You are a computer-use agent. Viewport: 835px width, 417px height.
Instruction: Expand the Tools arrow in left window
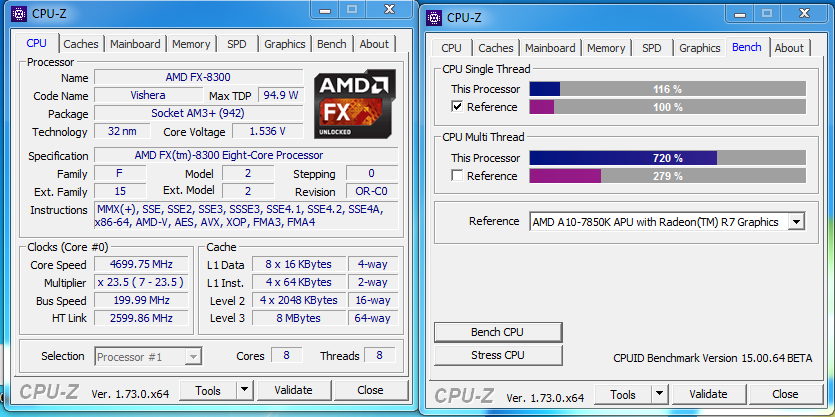244,390
